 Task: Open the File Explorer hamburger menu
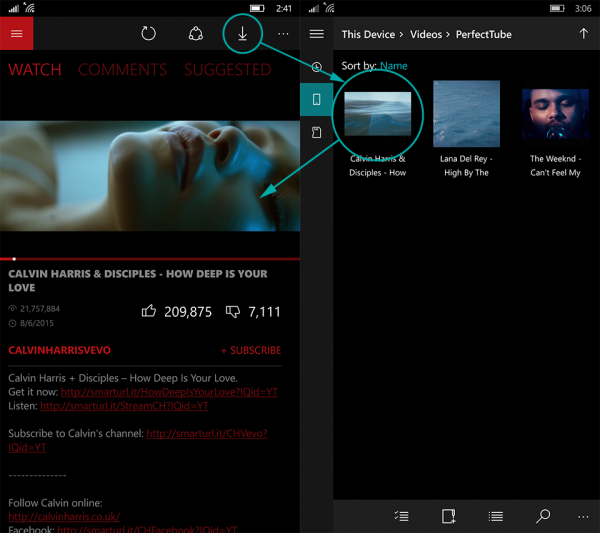coord(317,33)
